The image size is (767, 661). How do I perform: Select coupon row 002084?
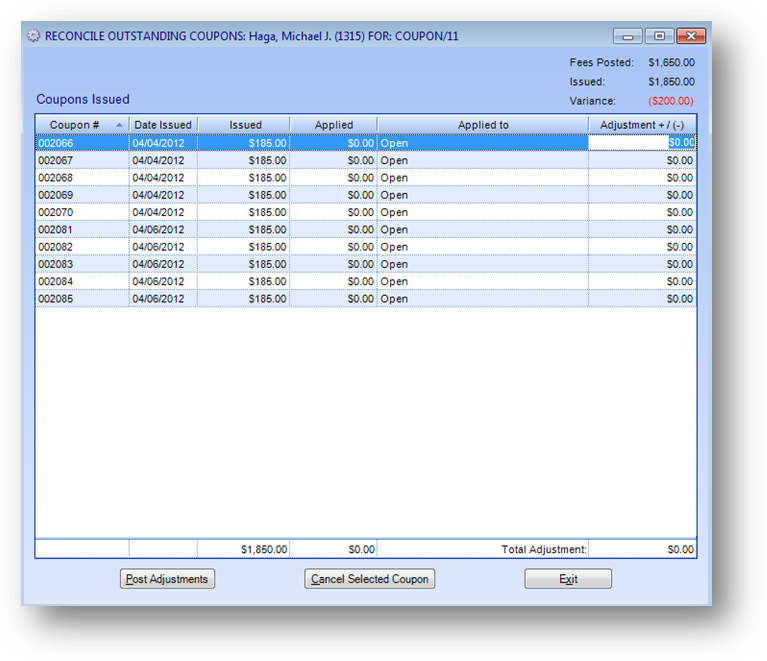click(x=365, y=281)
